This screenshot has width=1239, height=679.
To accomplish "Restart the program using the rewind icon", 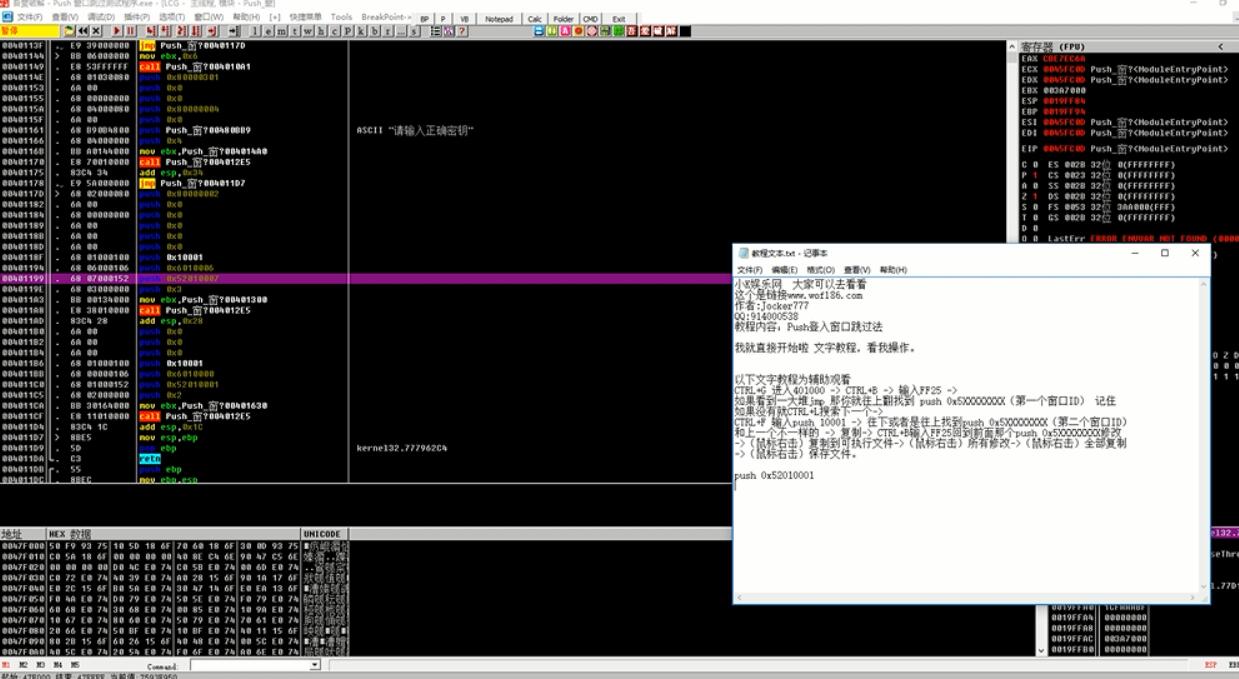I will (x=84, y=30).
